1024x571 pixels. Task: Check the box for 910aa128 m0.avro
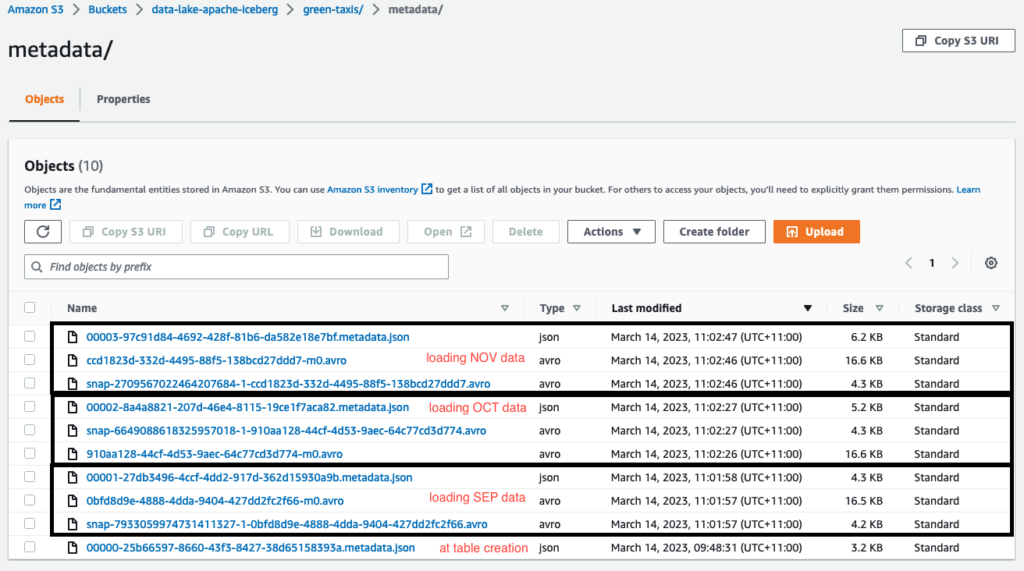[x=29, y=453]
